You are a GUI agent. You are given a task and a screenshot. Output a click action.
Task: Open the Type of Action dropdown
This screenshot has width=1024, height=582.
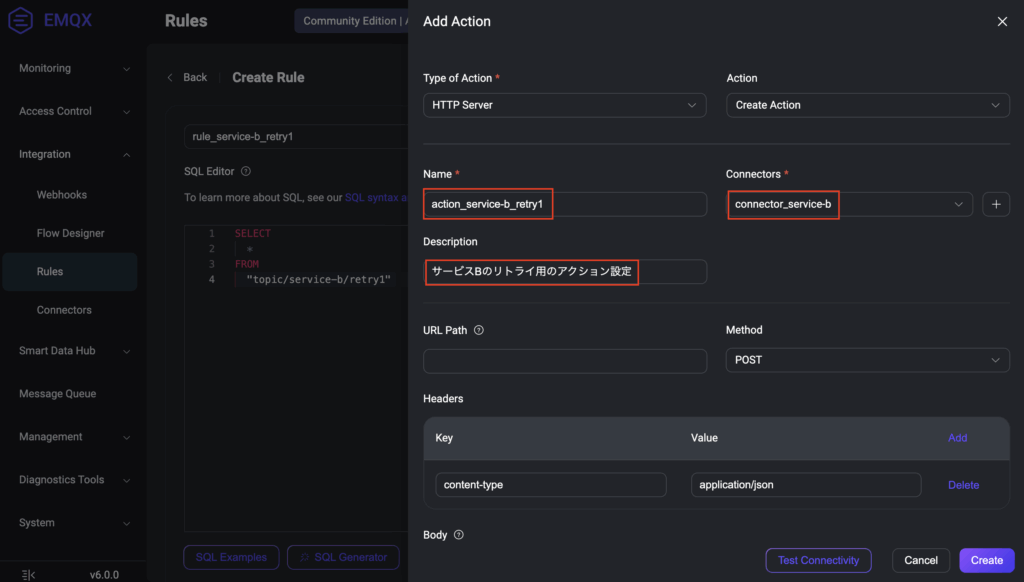pyautogui.click(x=565, y=105)
